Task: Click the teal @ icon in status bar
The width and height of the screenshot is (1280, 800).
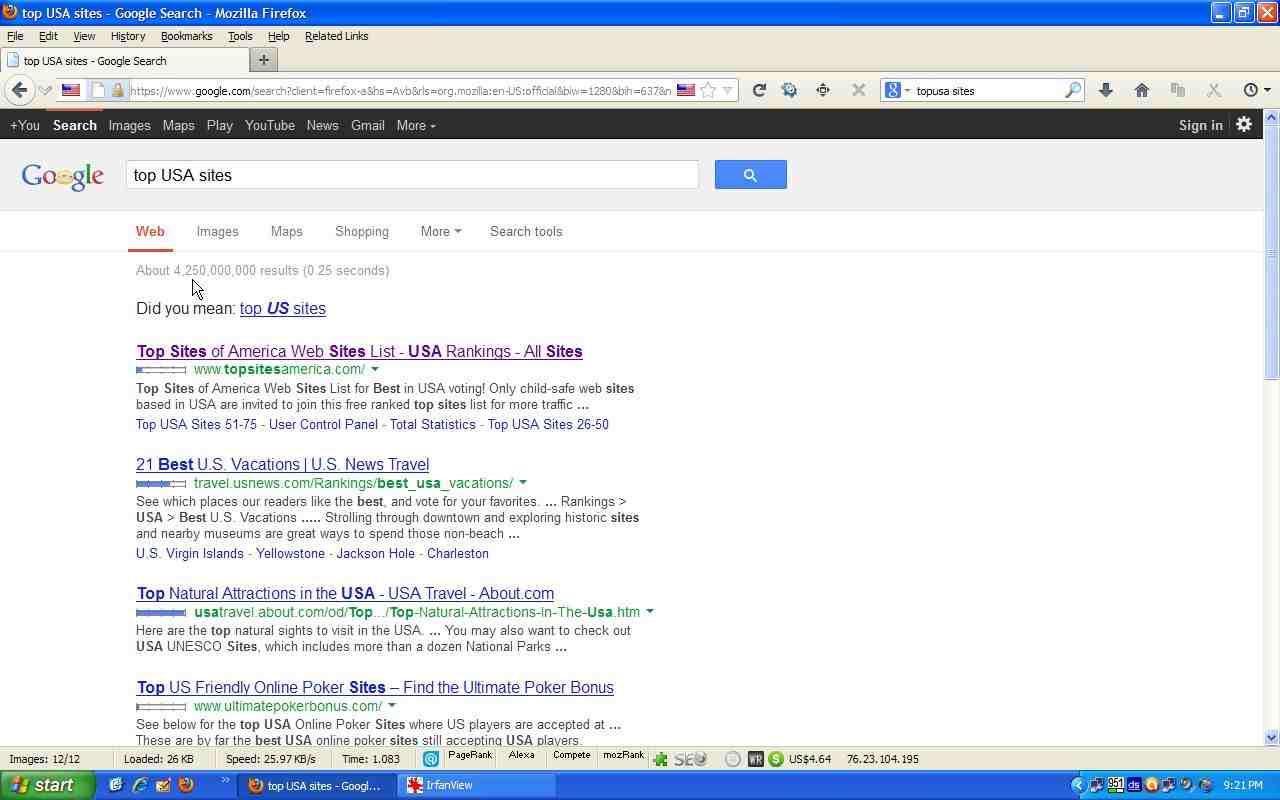Action: pos(431,759)
